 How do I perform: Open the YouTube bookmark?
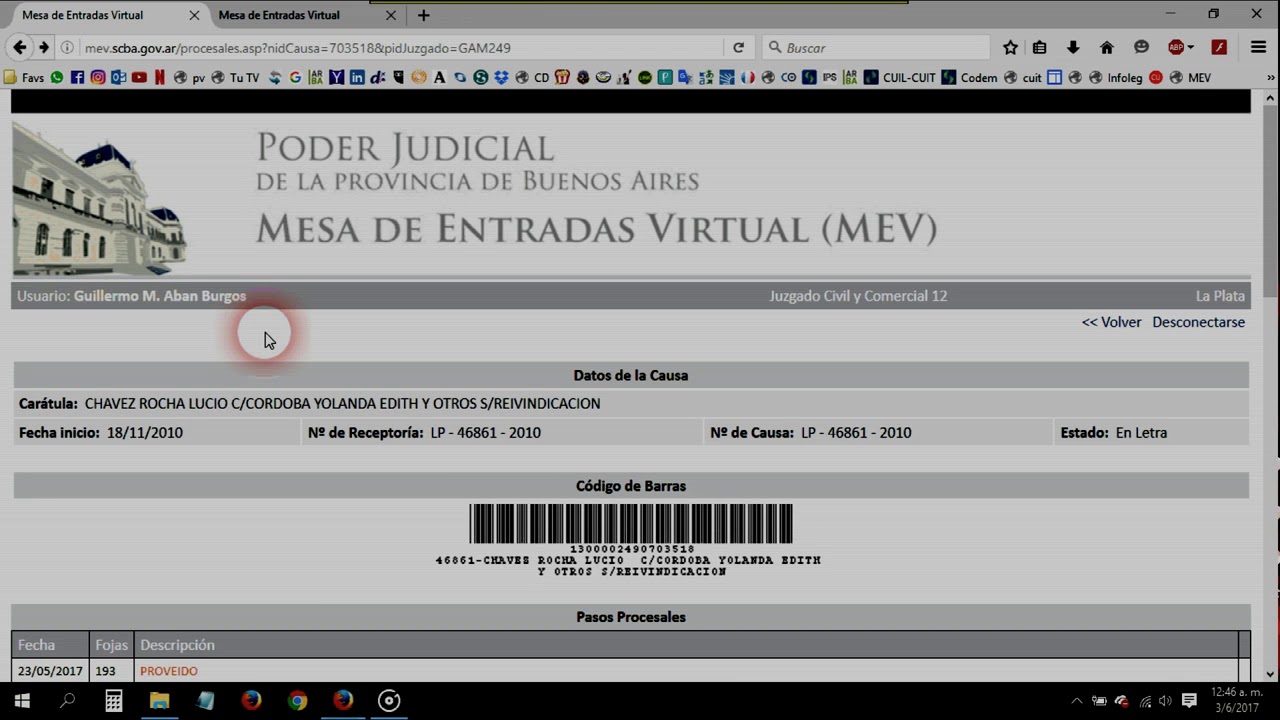[139, 77]
